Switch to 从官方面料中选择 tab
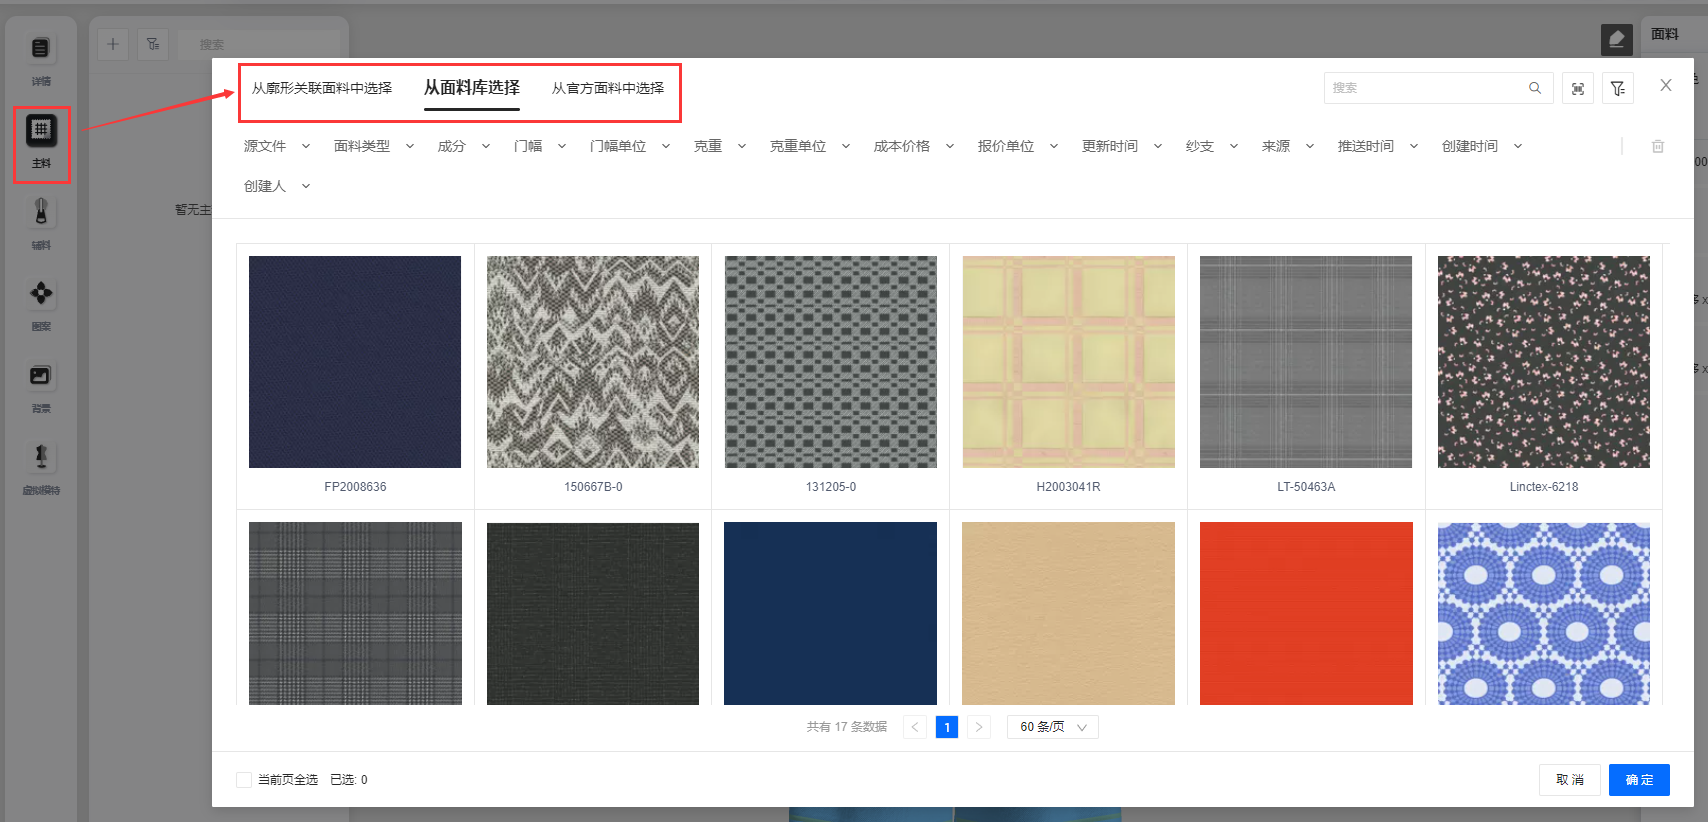The width and height of the screenshot is (1708, 822). (x=607, y=88)
